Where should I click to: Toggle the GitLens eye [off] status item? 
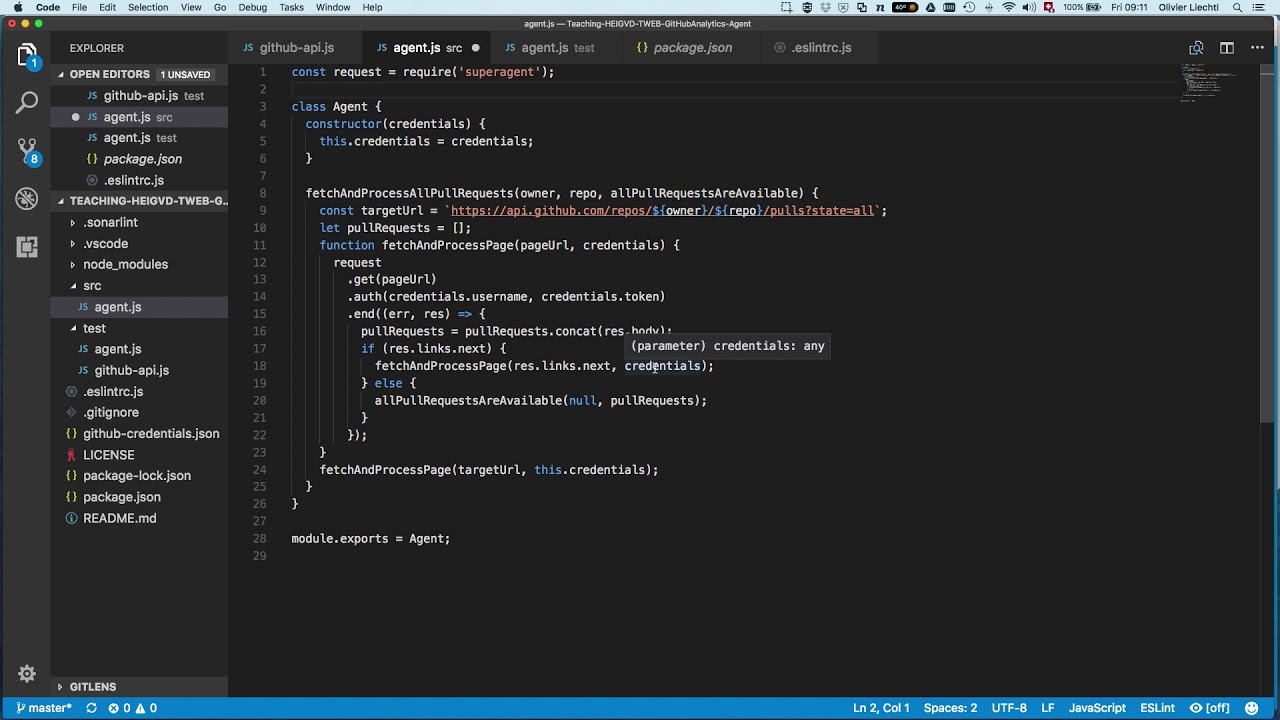(1209, 708)
